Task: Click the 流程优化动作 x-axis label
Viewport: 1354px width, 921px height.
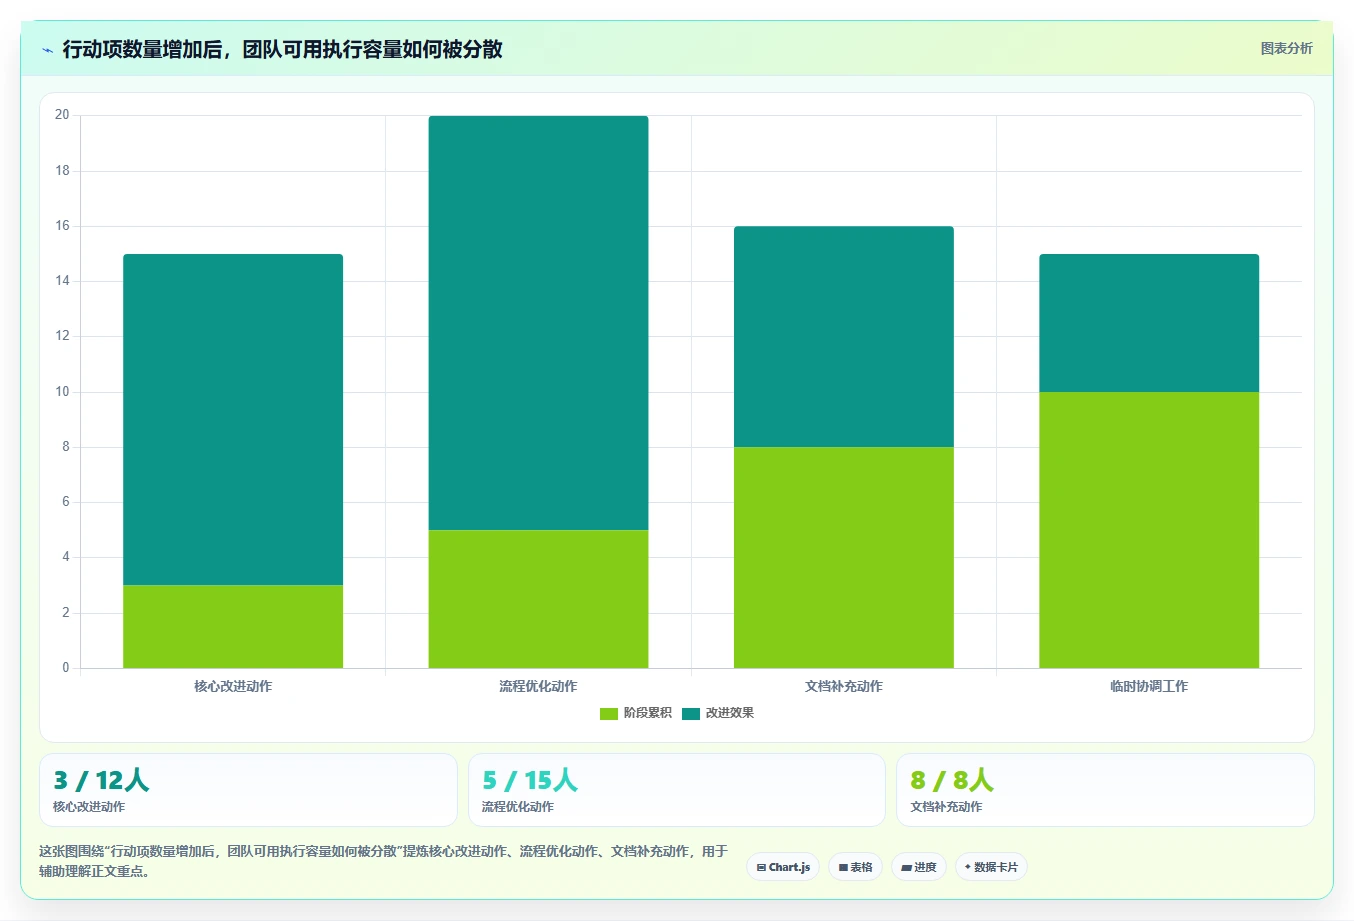Action: [x=538, y=686]
